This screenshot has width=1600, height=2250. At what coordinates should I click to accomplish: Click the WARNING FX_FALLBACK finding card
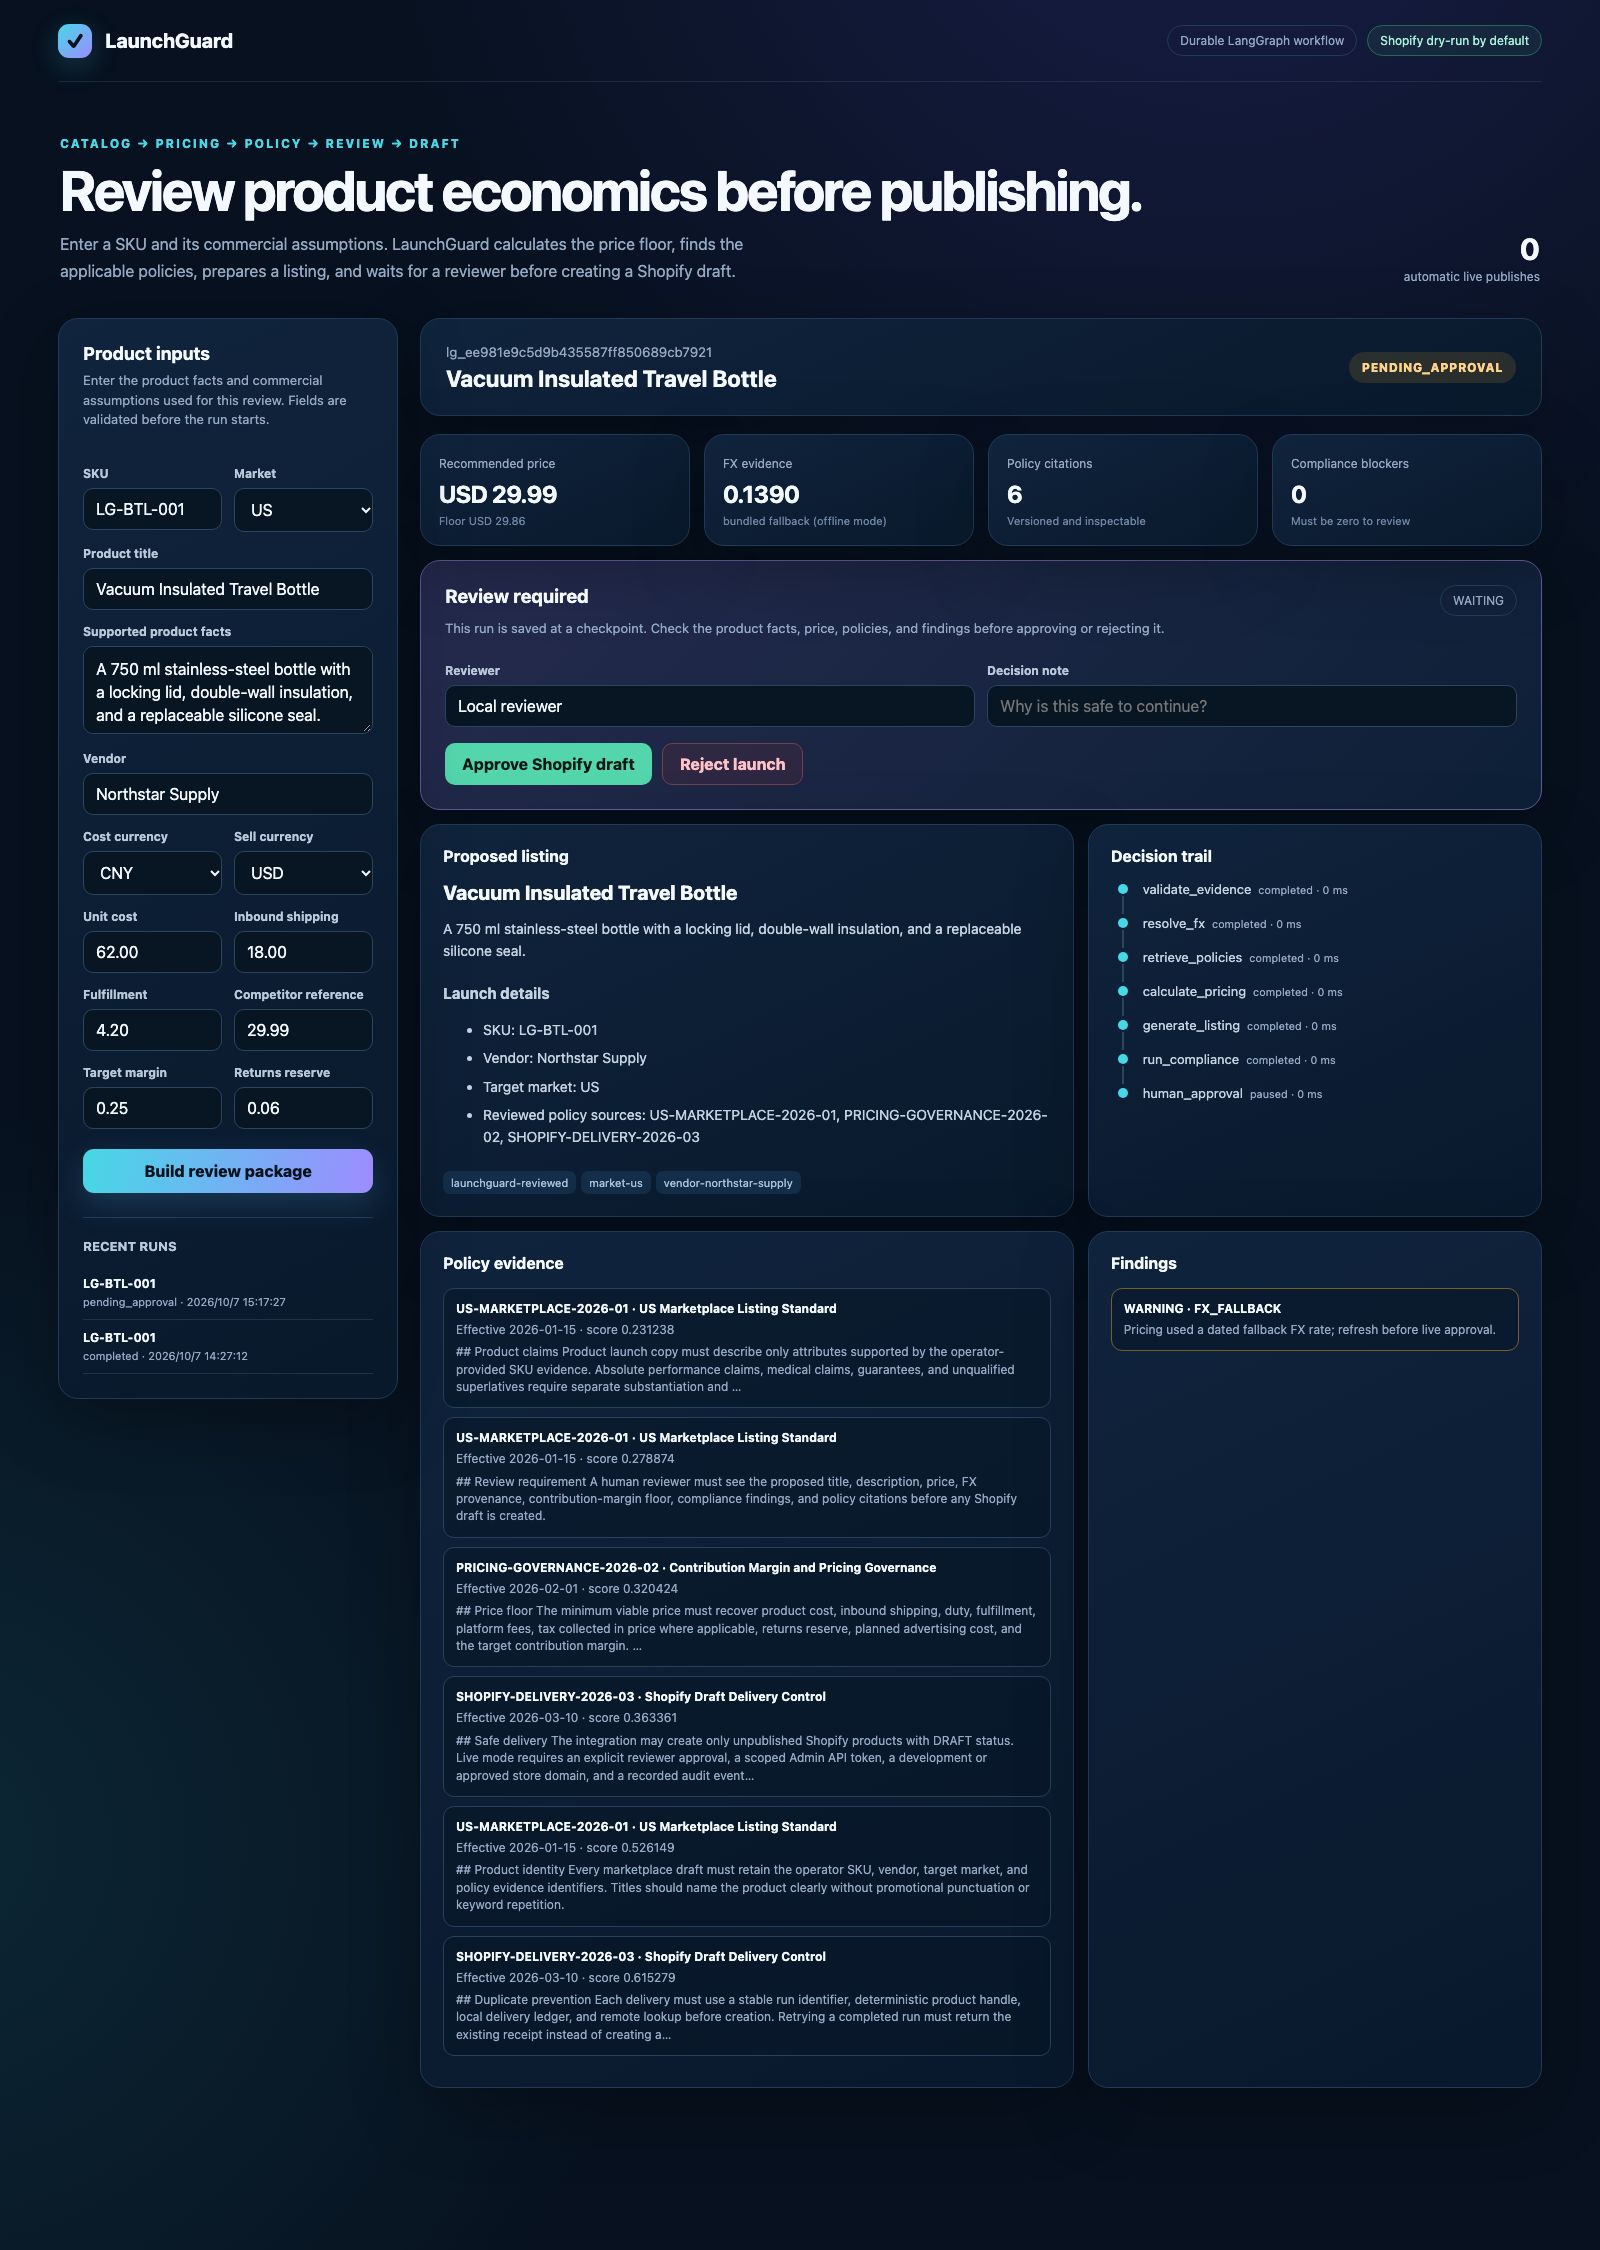point(1314,1319)
